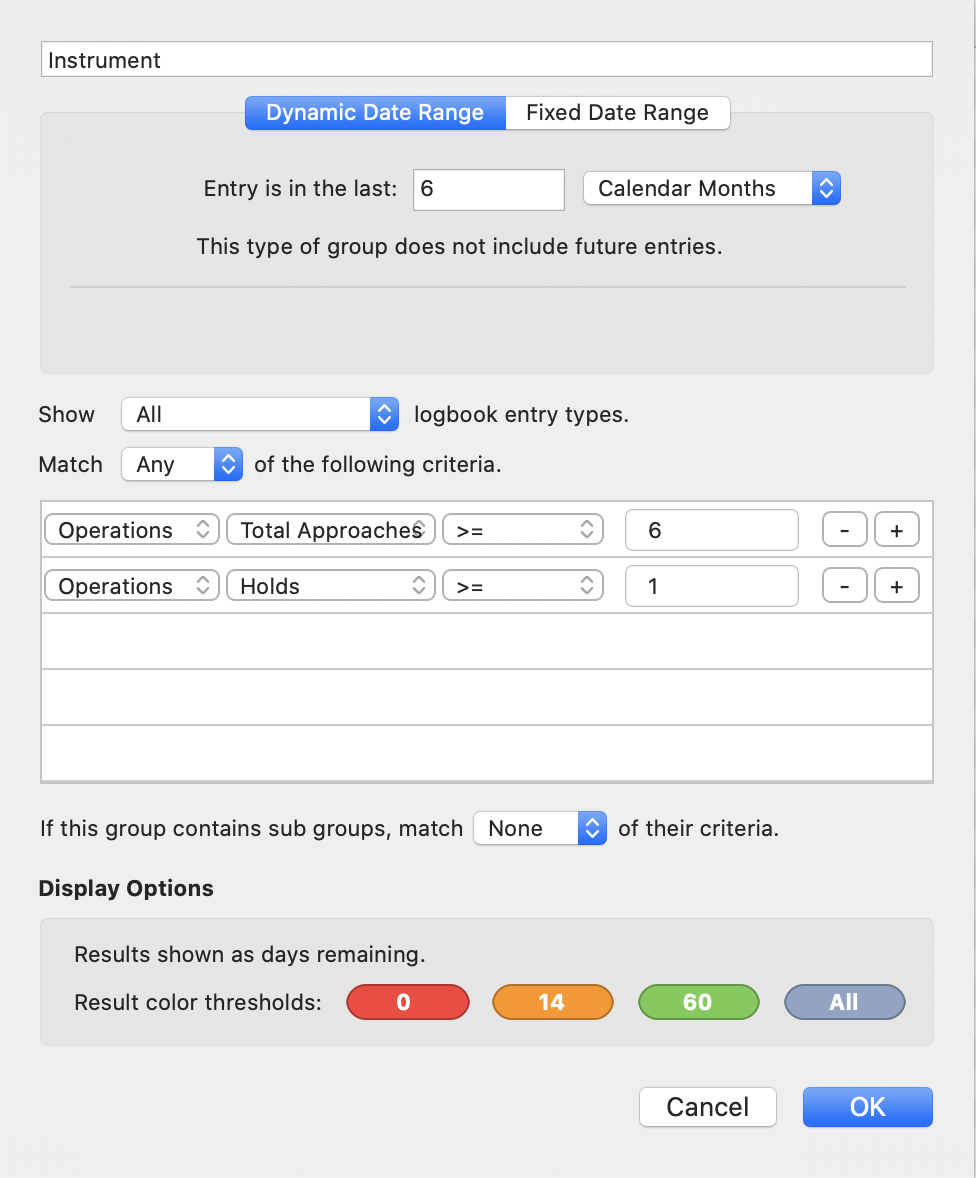Click the orange 14 threshold swatch

tap(553, 1002)
